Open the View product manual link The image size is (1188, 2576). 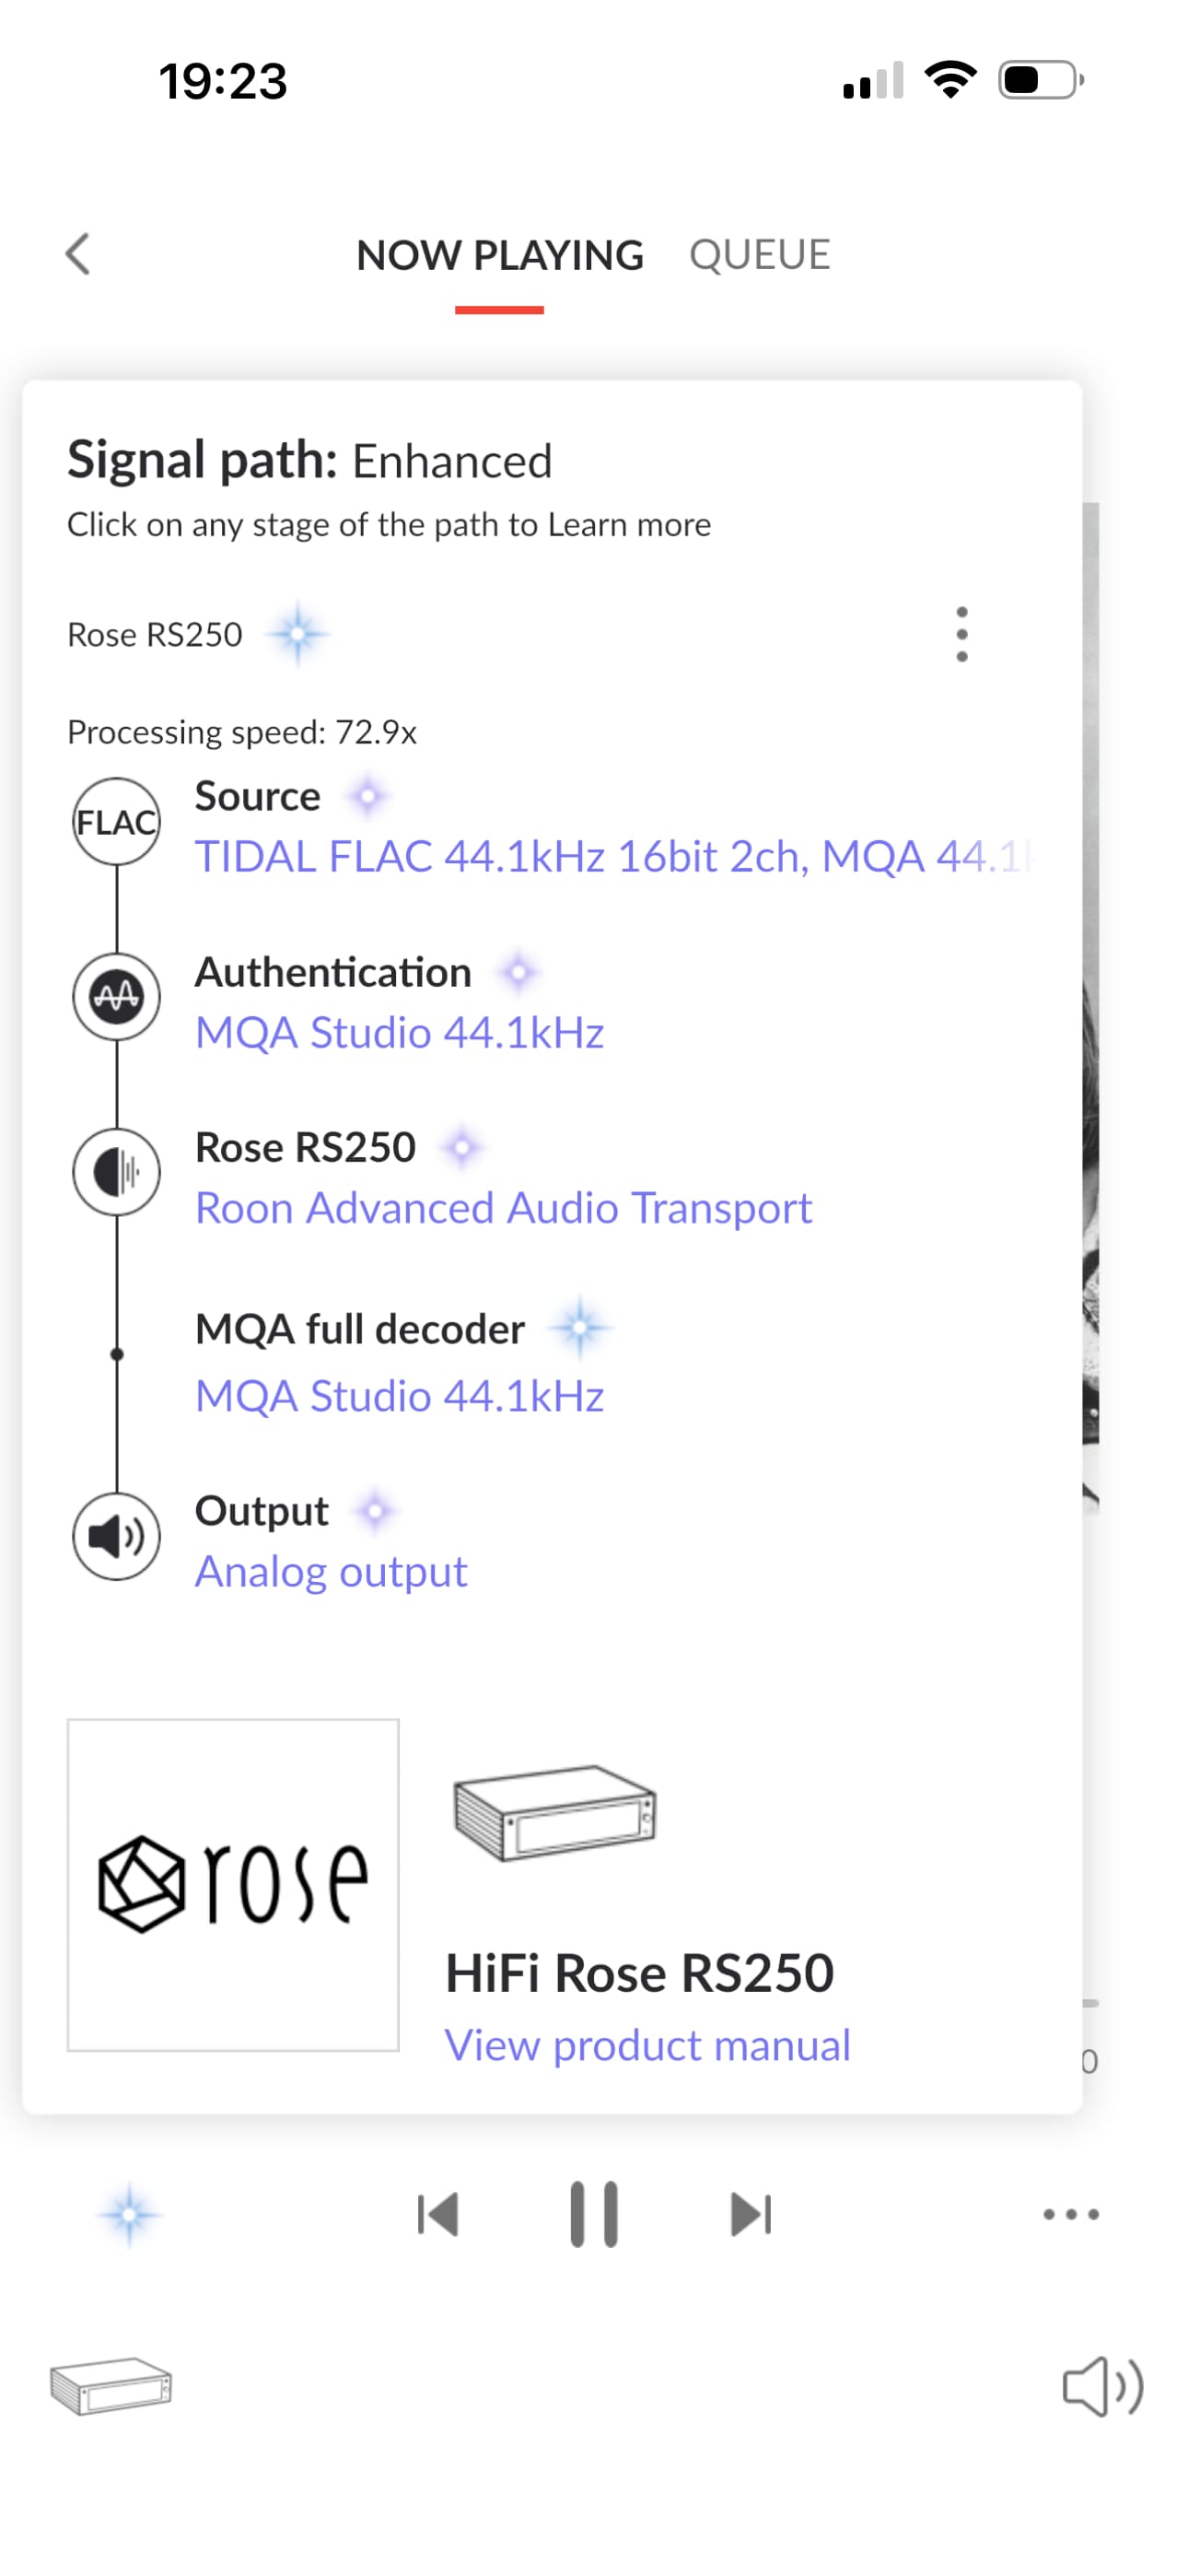pyautogui.click(x=648, y=2045)
